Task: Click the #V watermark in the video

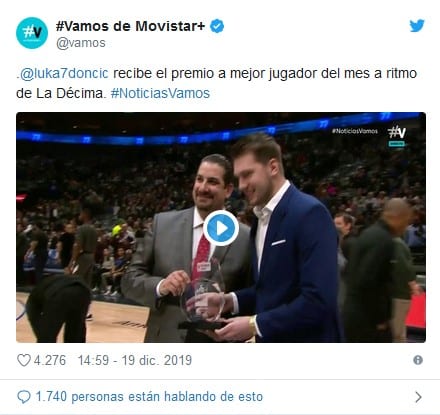Action: point(397,136)
